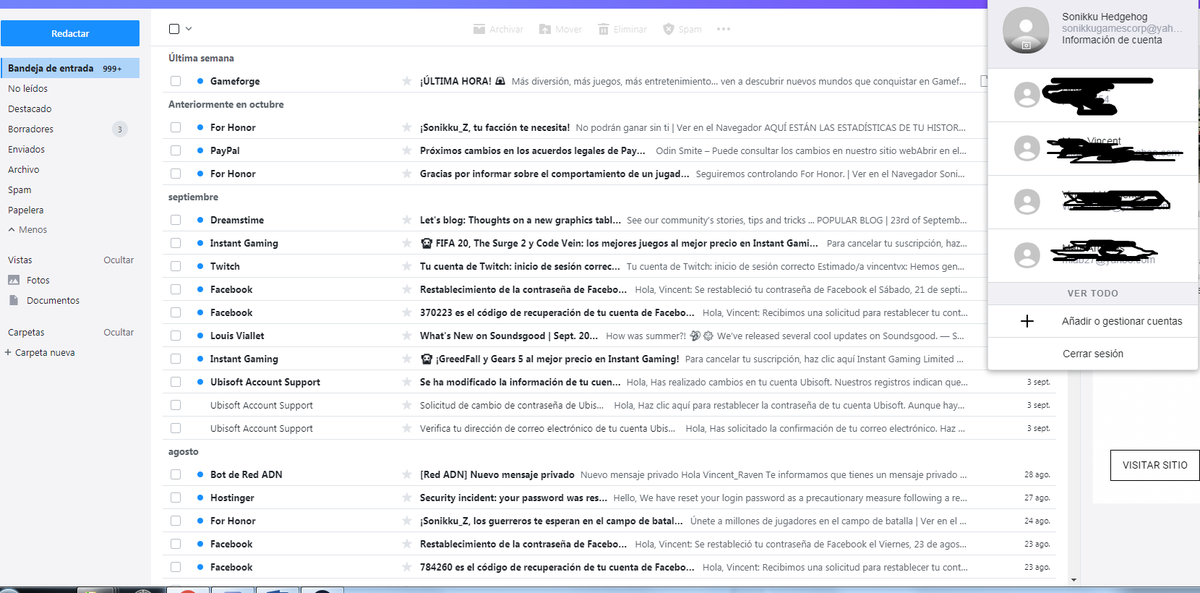1200x593 pixels.
Task: Star the Twitch inicio de sesión email
Action: [406, 267]
